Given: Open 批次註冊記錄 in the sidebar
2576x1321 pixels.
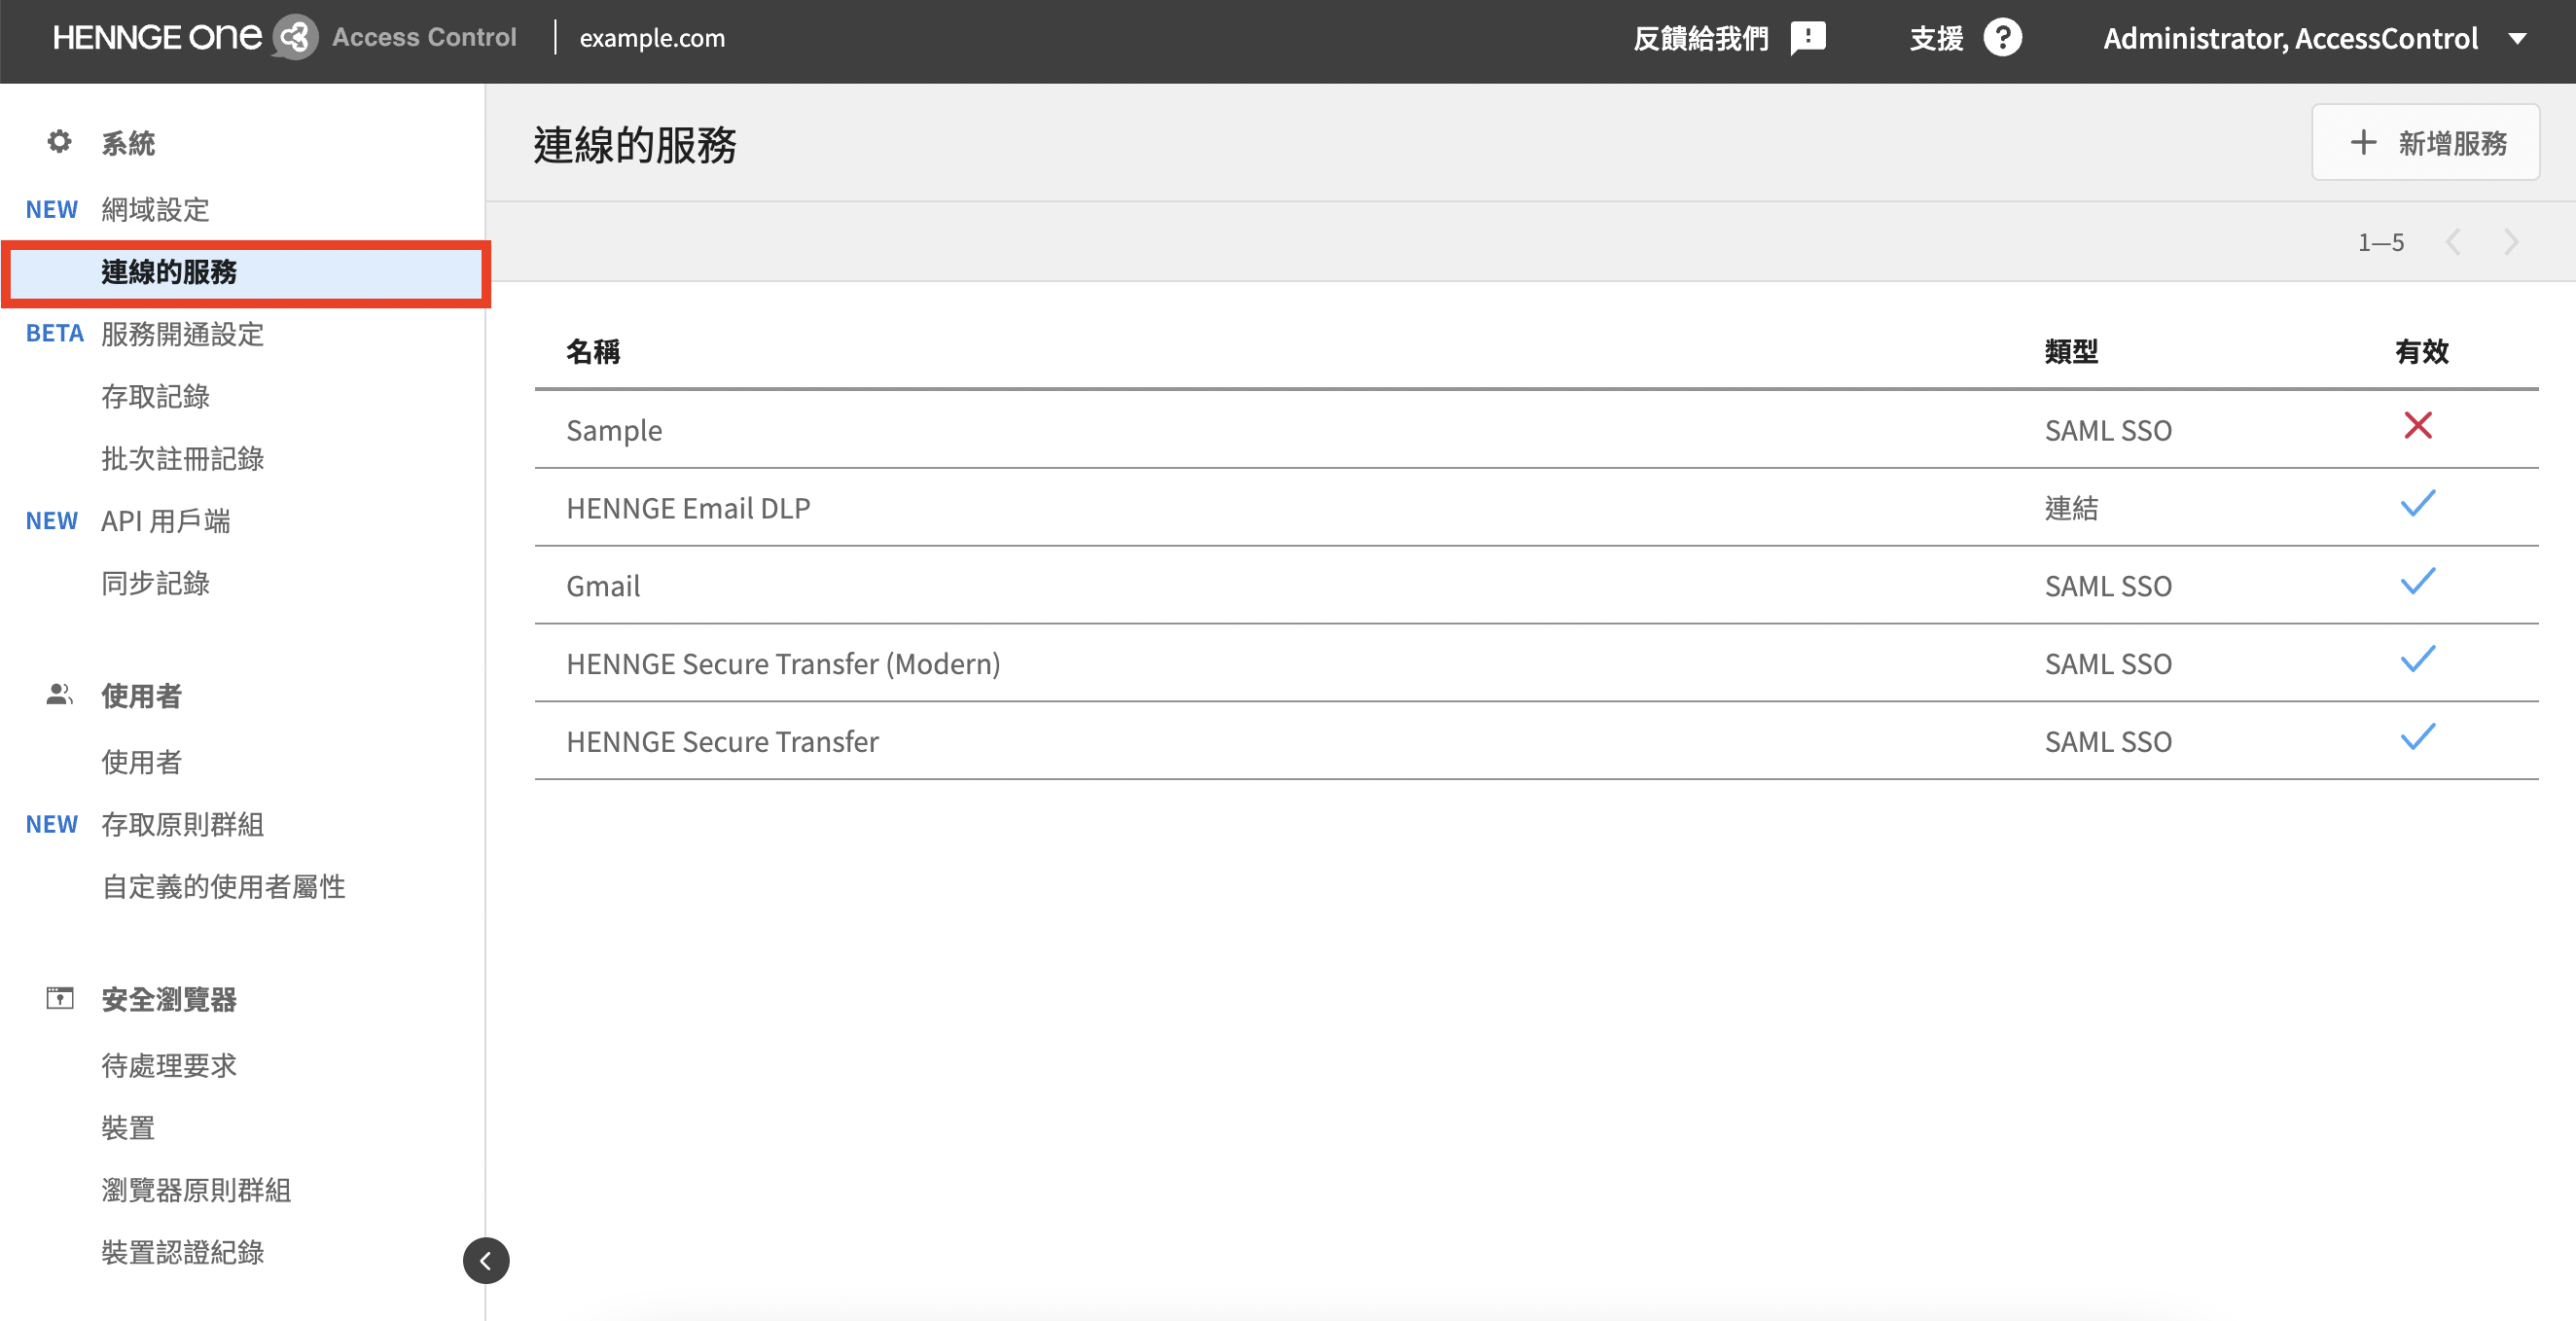Looking at the screenshot, I should pos(182,459).
